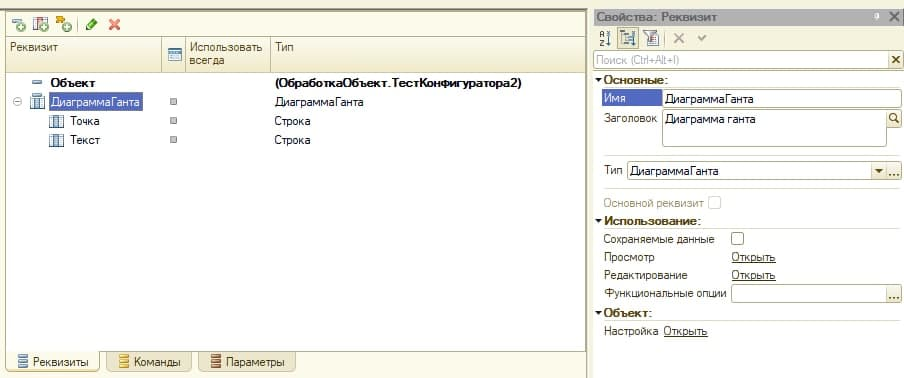Click the property search field
Image resolution: width=904 pixels, height=378 pixels.
(741, 60)
